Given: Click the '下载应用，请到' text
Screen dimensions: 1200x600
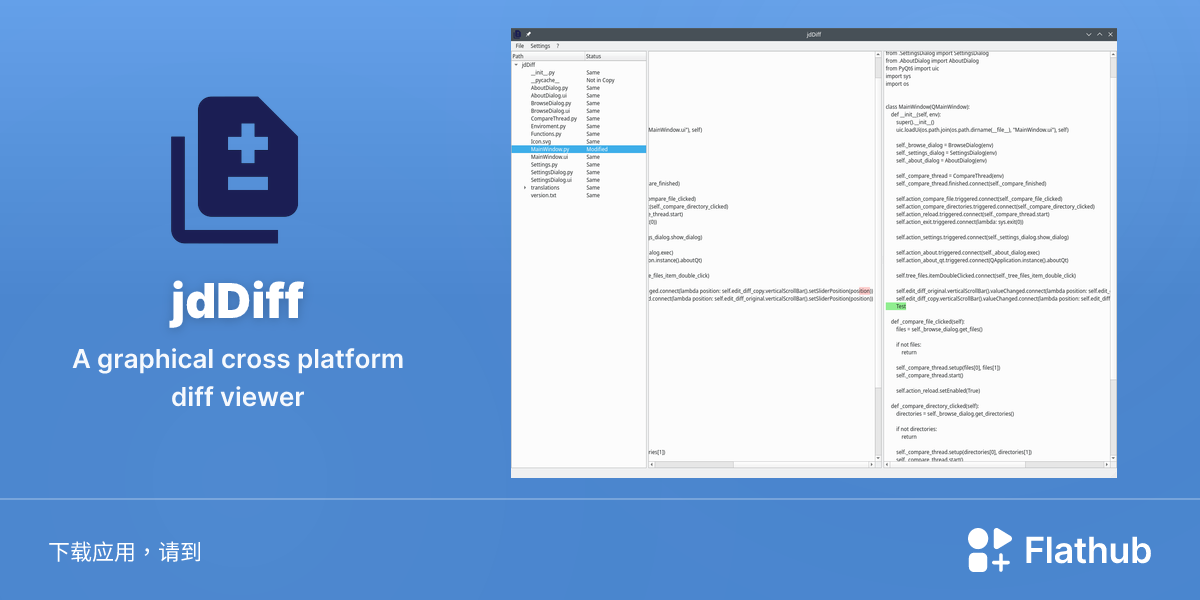Looking at the screenshot, I should click(125, 551).
